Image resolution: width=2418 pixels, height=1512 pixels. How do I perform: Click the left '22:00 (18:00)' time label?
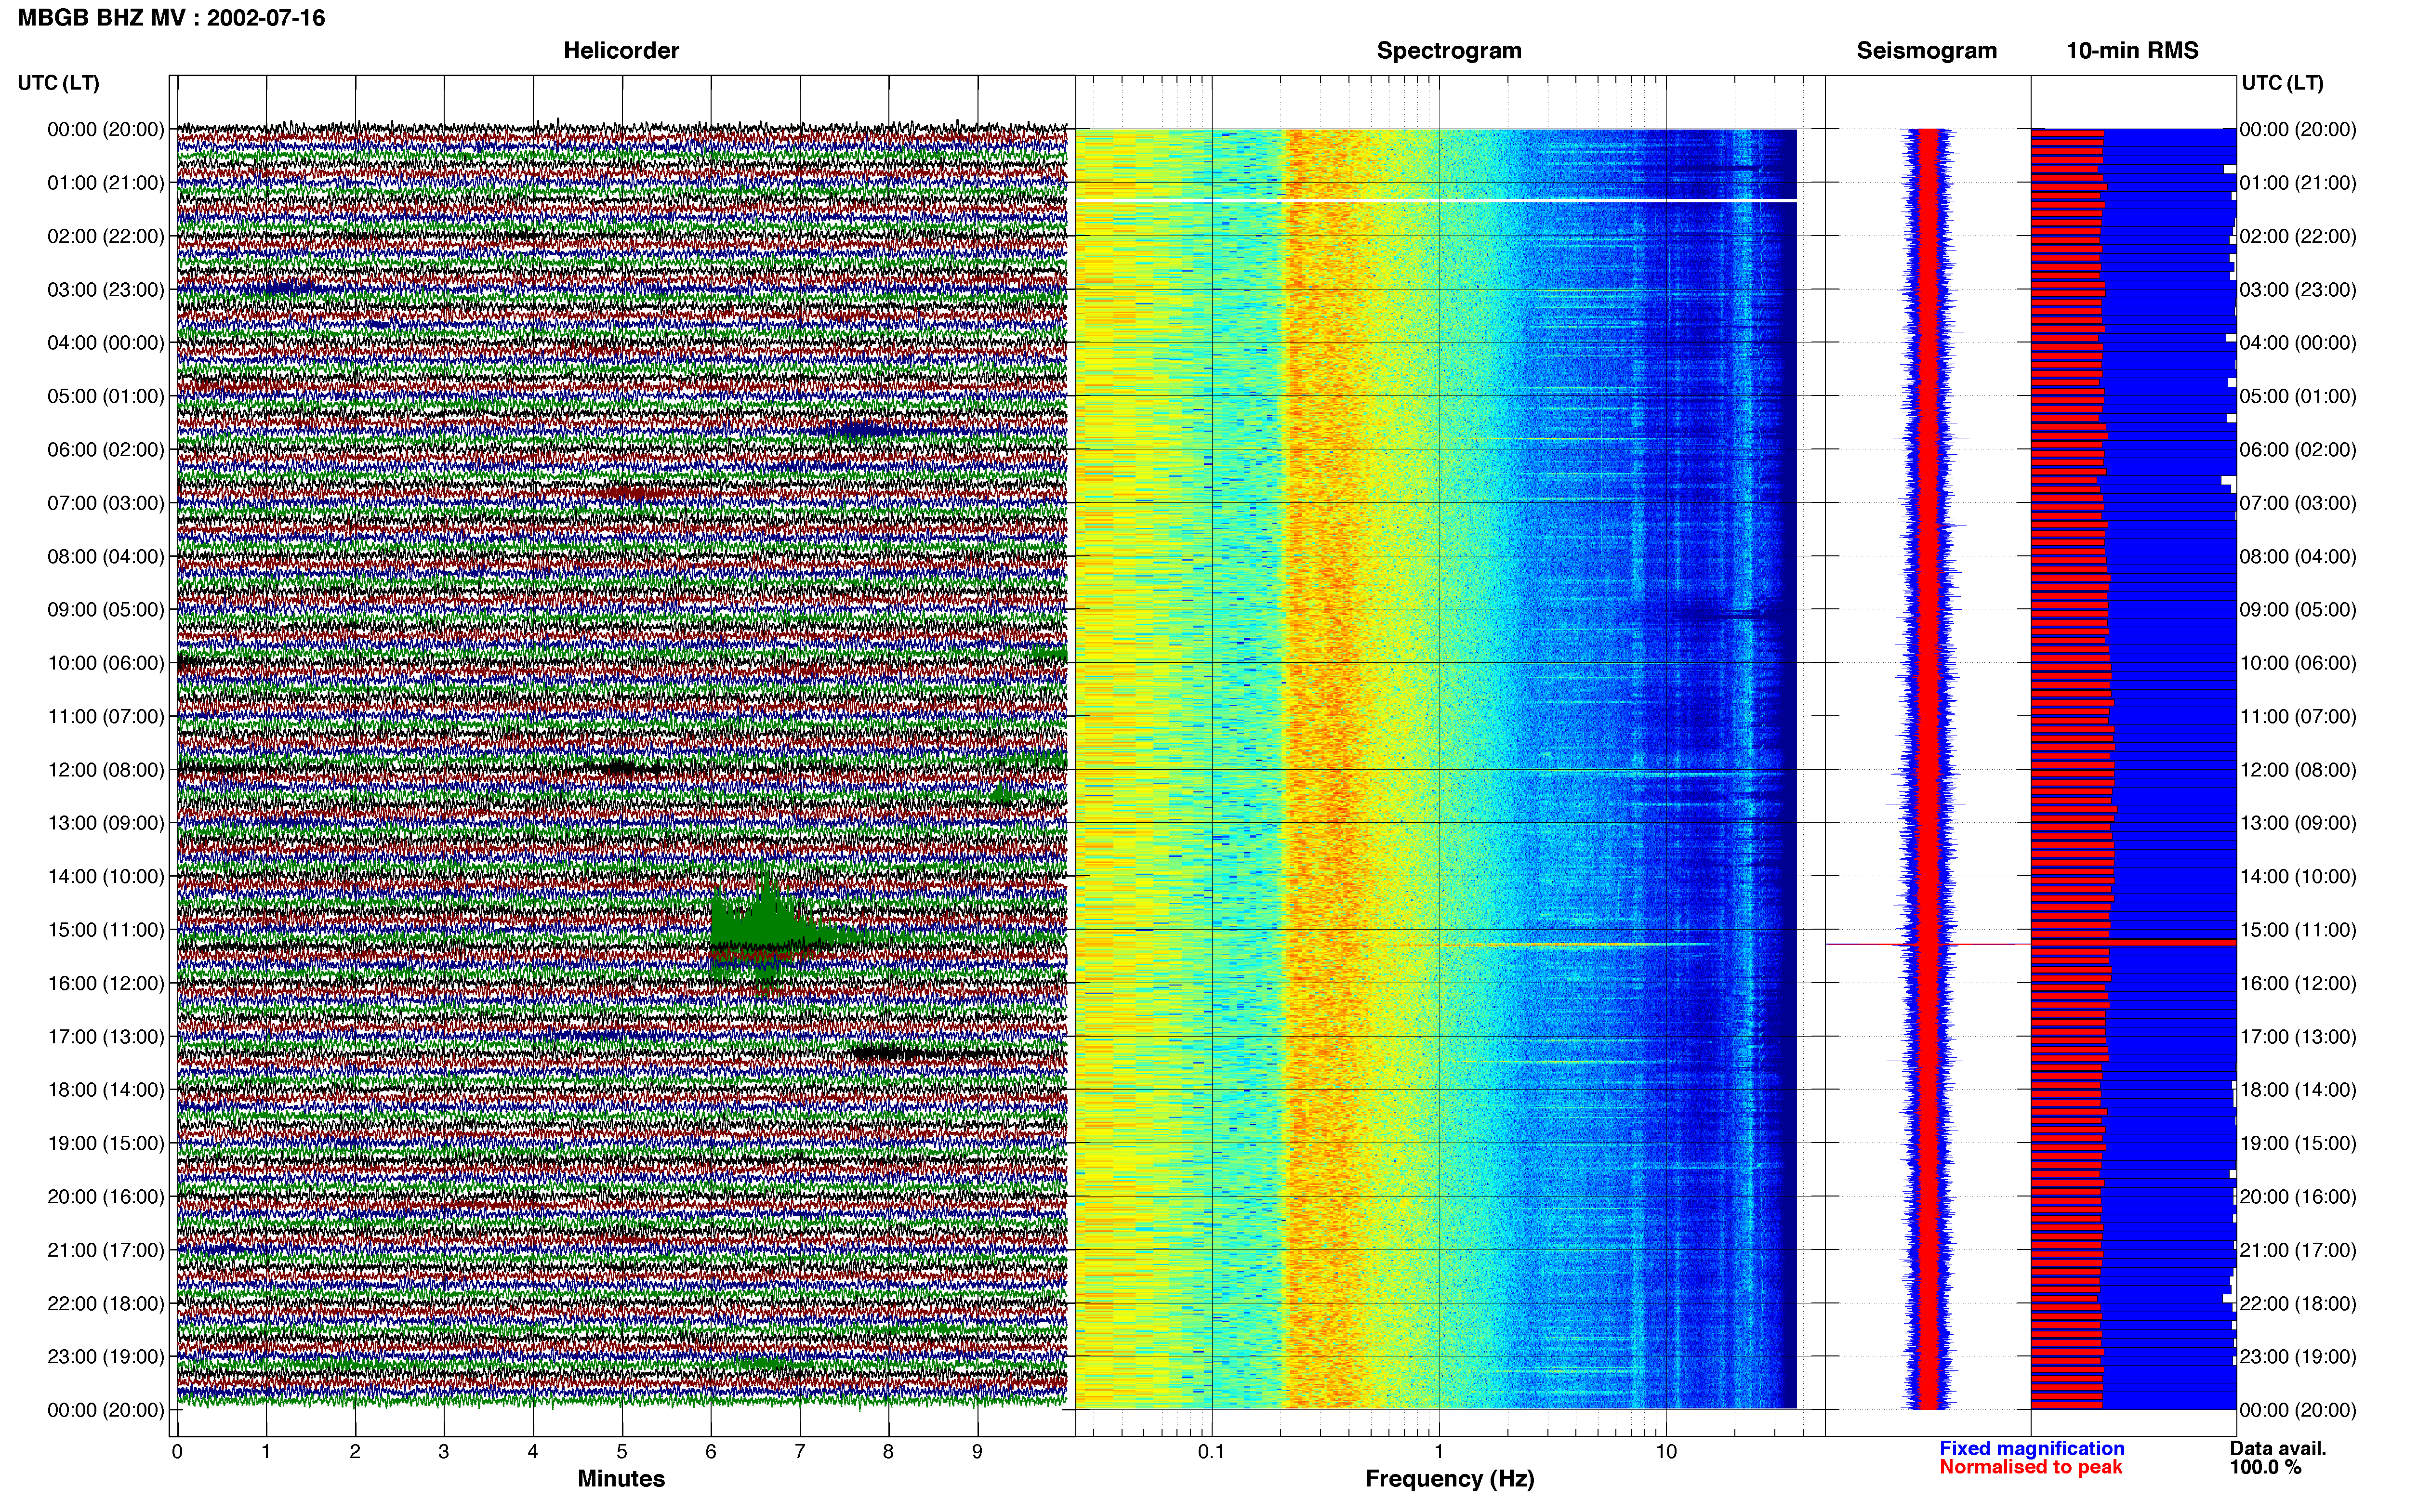coord(106,1303)
